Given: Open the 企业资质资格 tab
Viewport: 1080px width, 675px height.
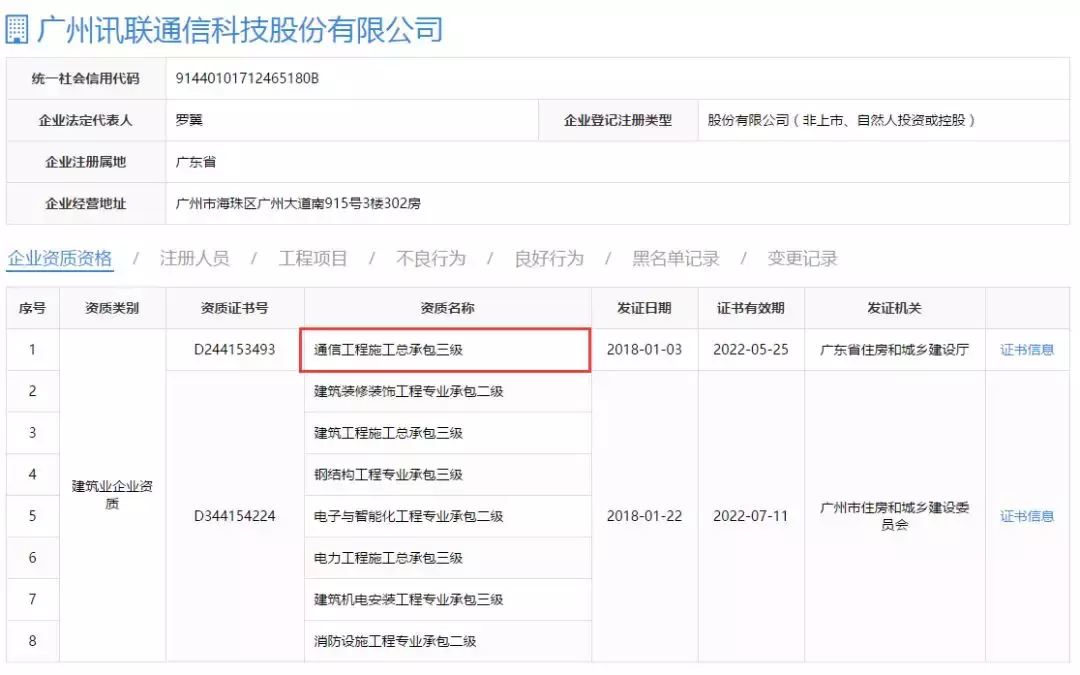Looking at the screenshot, I should click(x=60, y=259).
